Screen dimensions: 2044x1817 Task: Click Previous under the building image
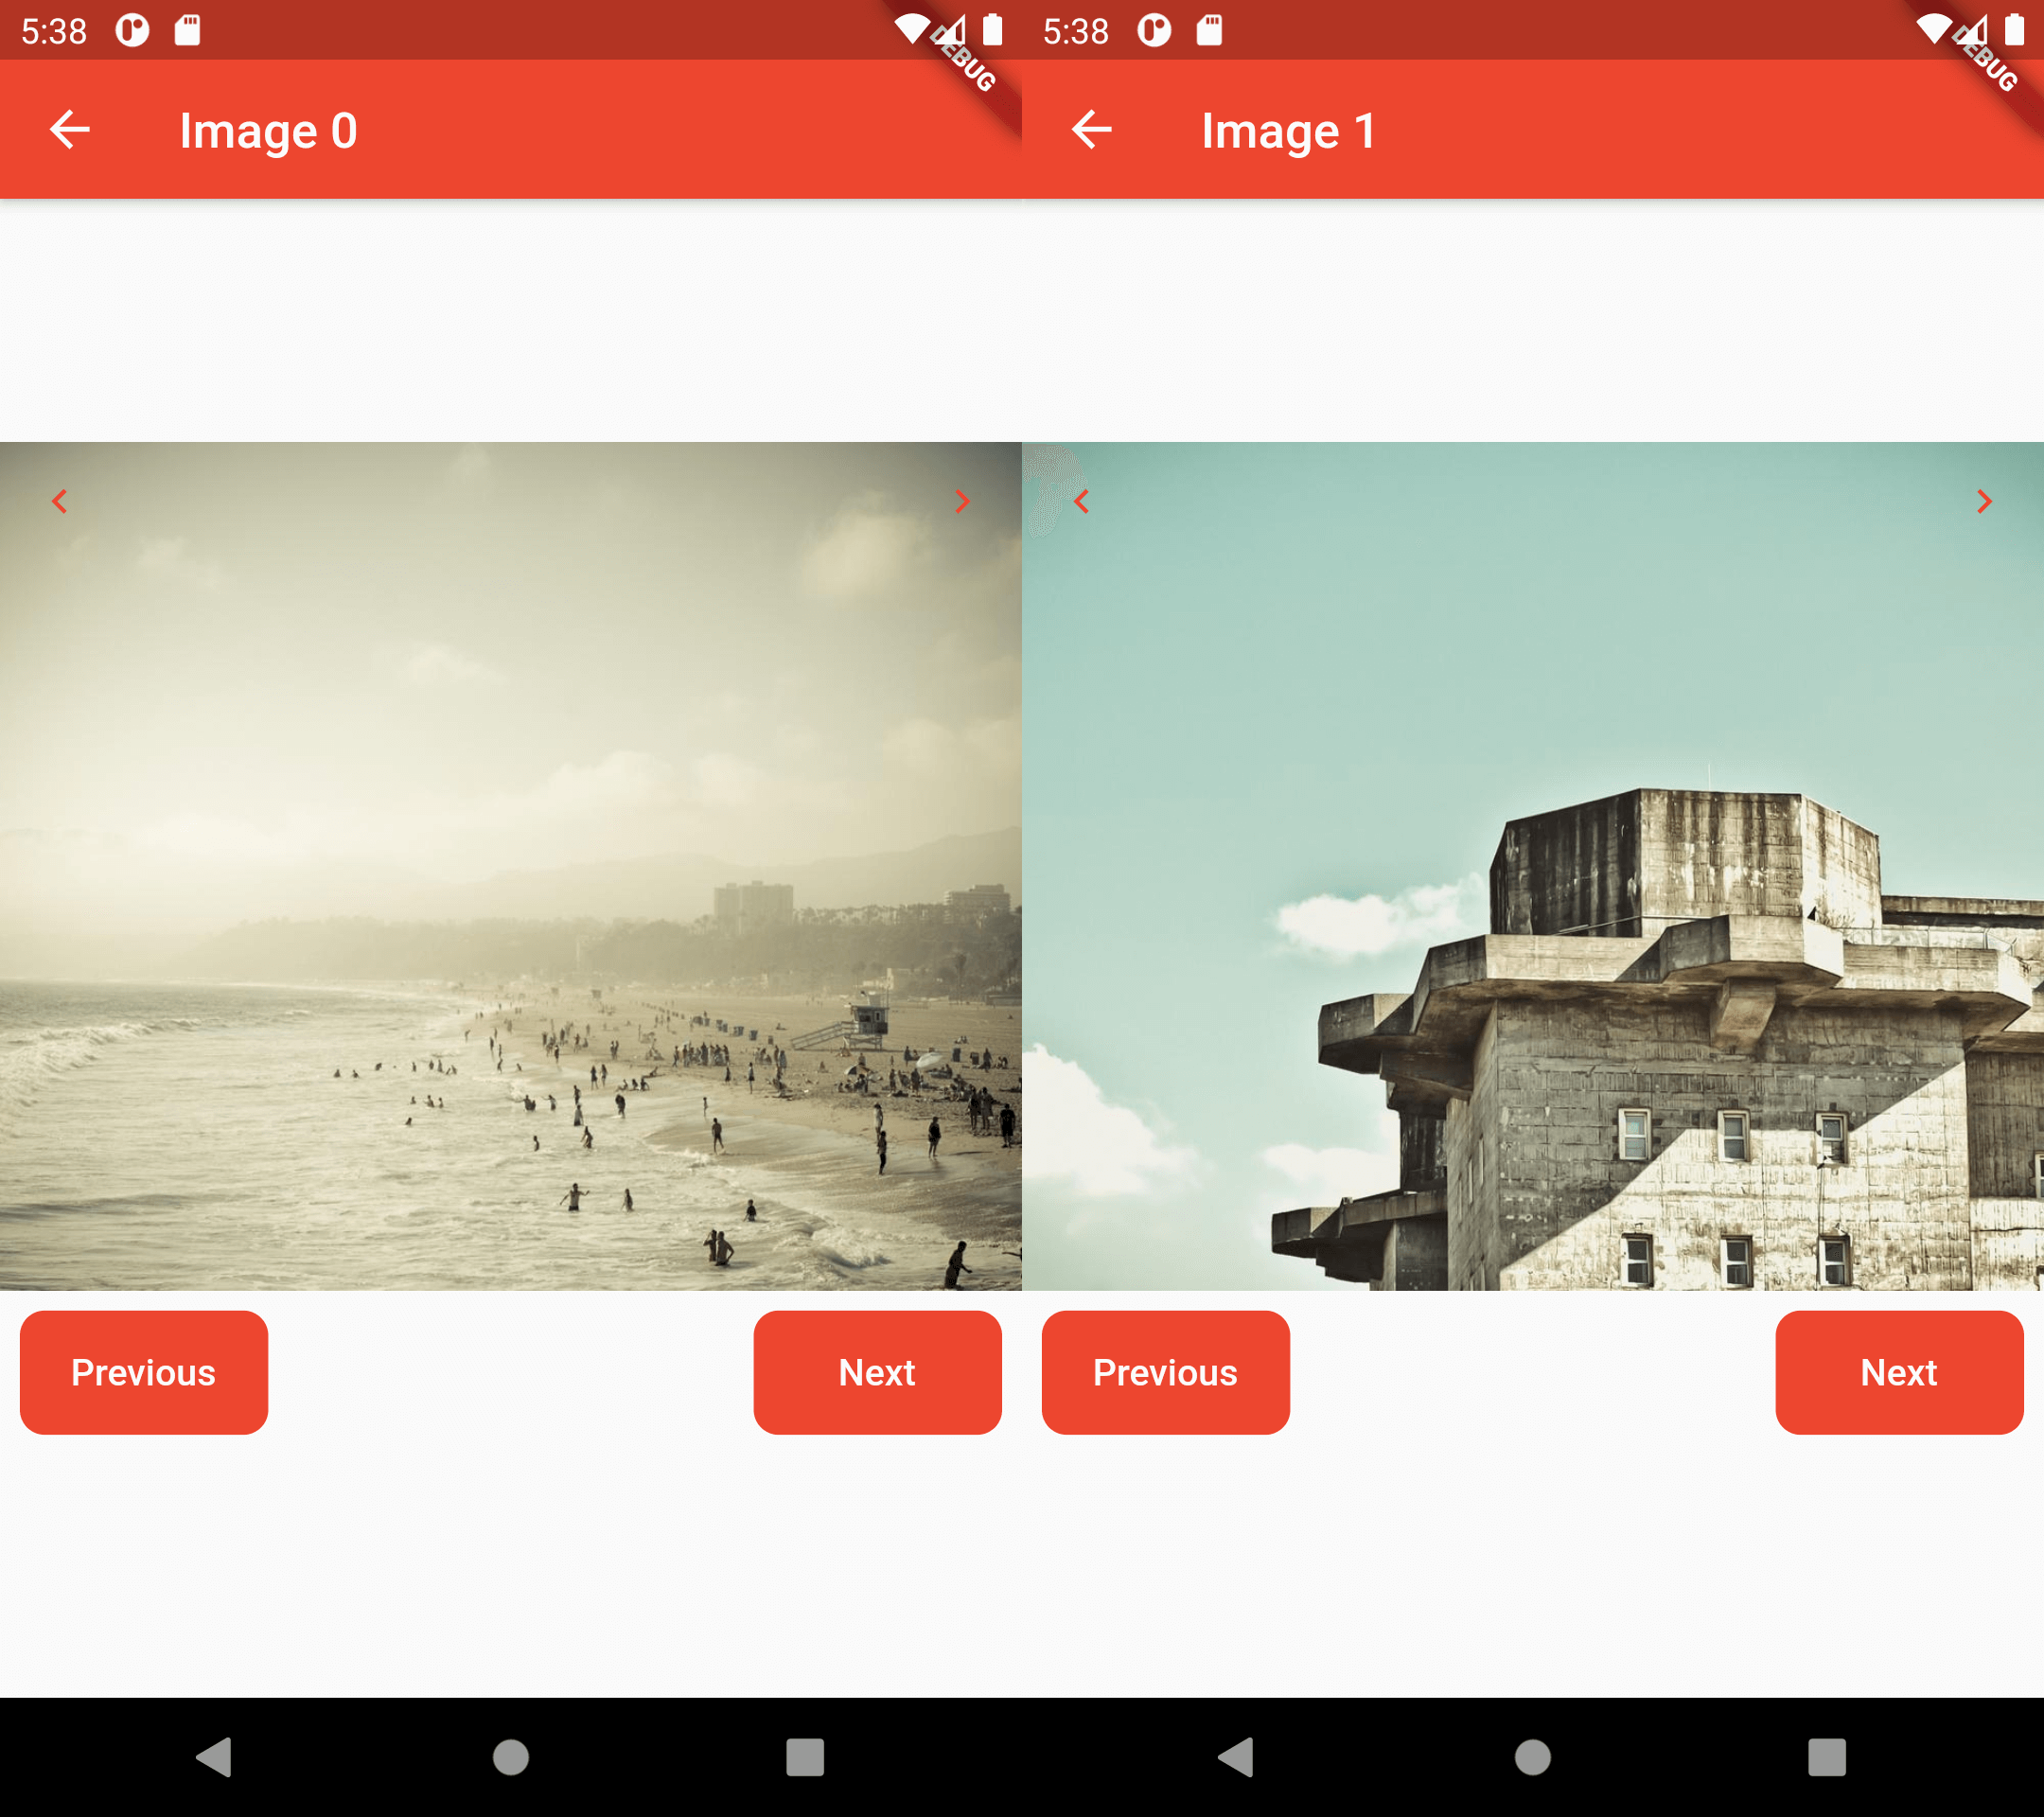(x=1165, y=1372)
